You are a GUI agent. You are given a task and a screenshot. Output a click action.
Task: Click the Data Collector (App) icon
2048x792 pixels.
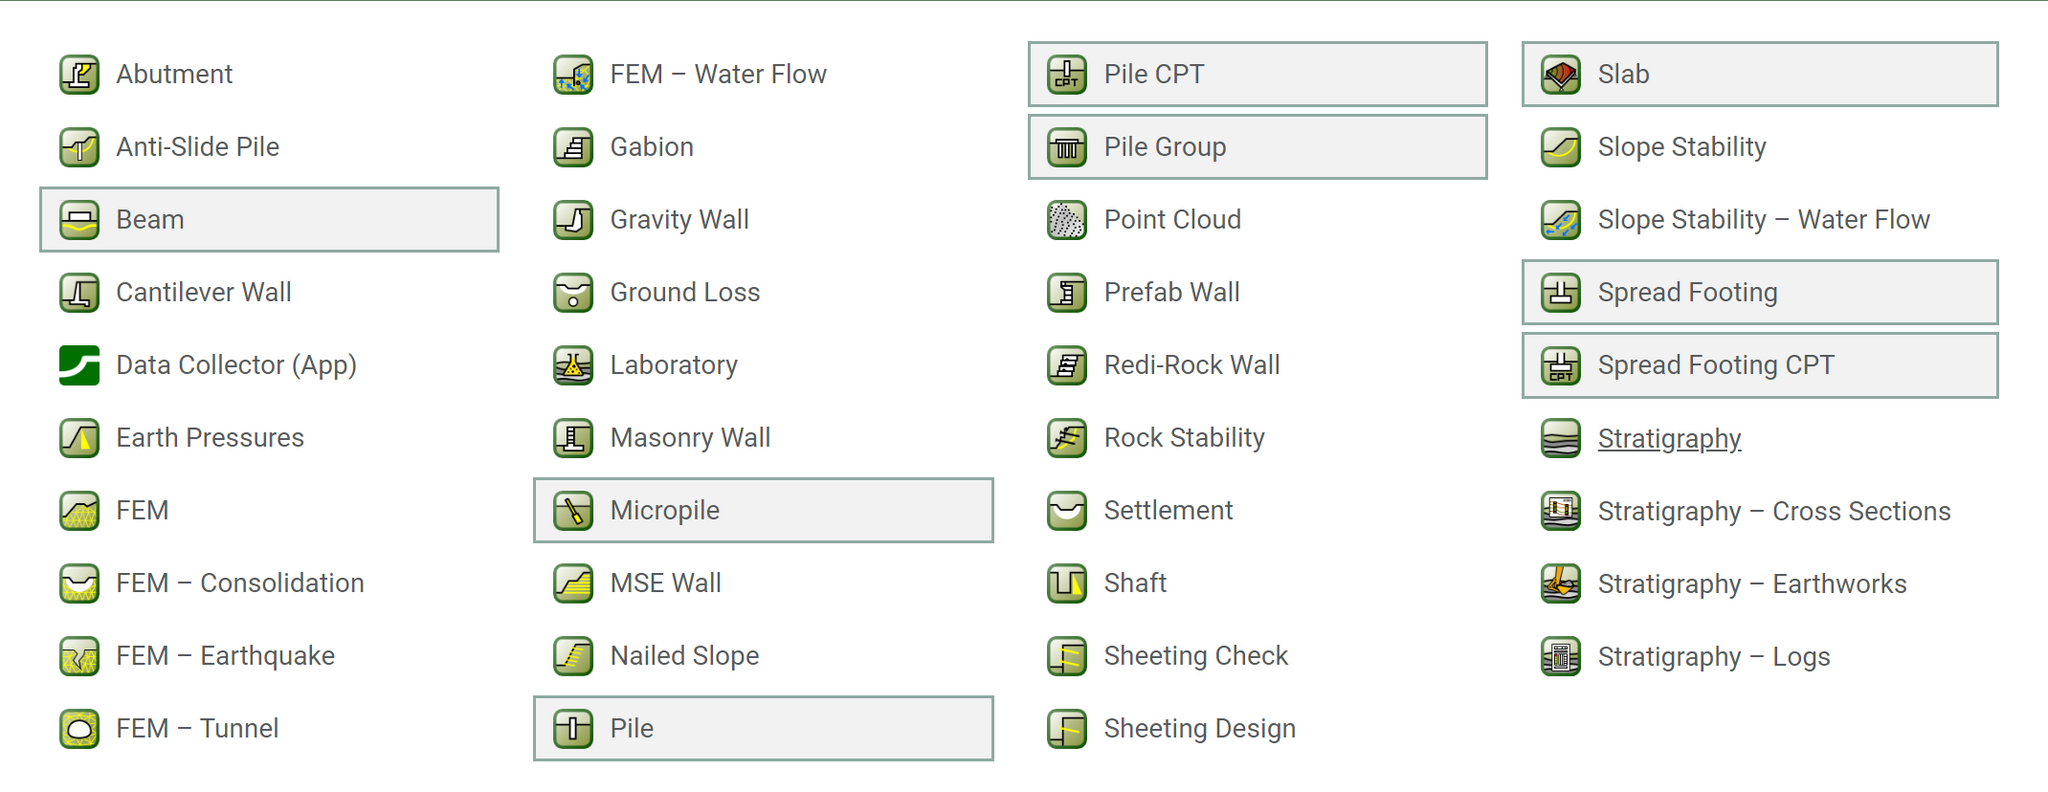(x=79, y=366)
